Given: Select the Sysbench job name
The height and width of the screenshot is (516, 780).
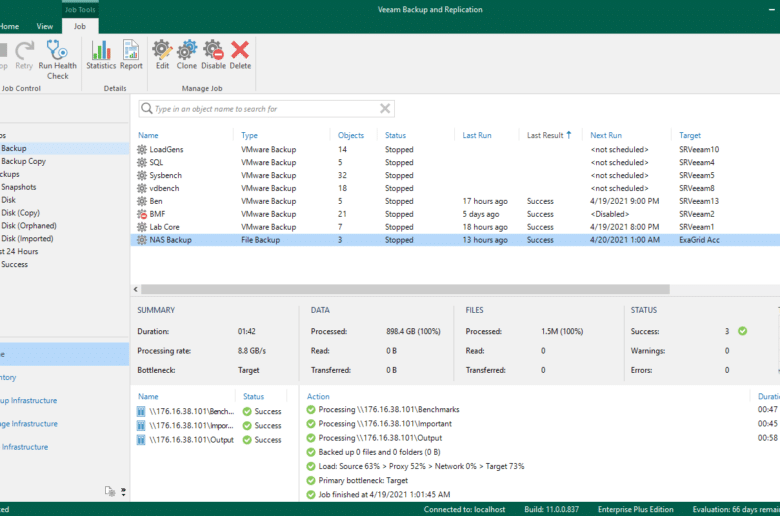Looking at the screenshot, I should click(166, 175).
